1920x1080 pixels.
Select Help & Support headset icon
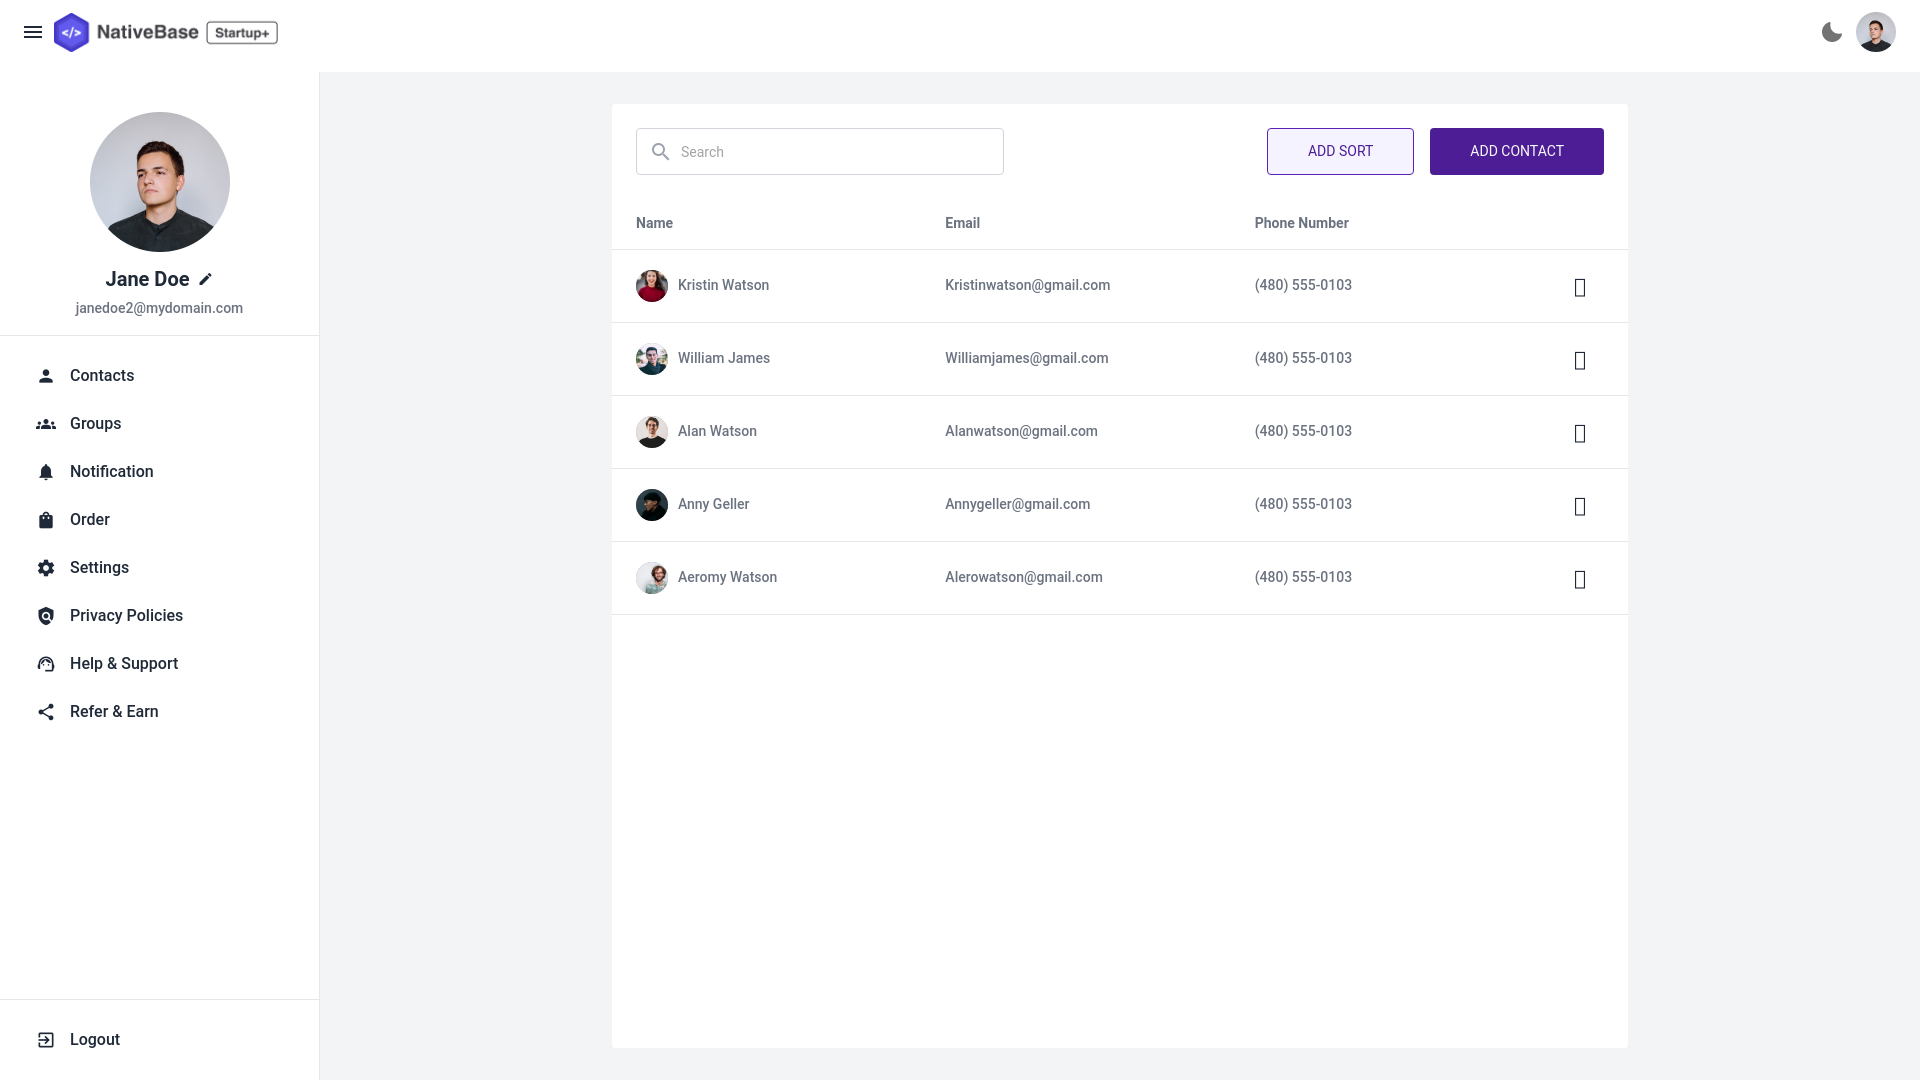[46, 663]
